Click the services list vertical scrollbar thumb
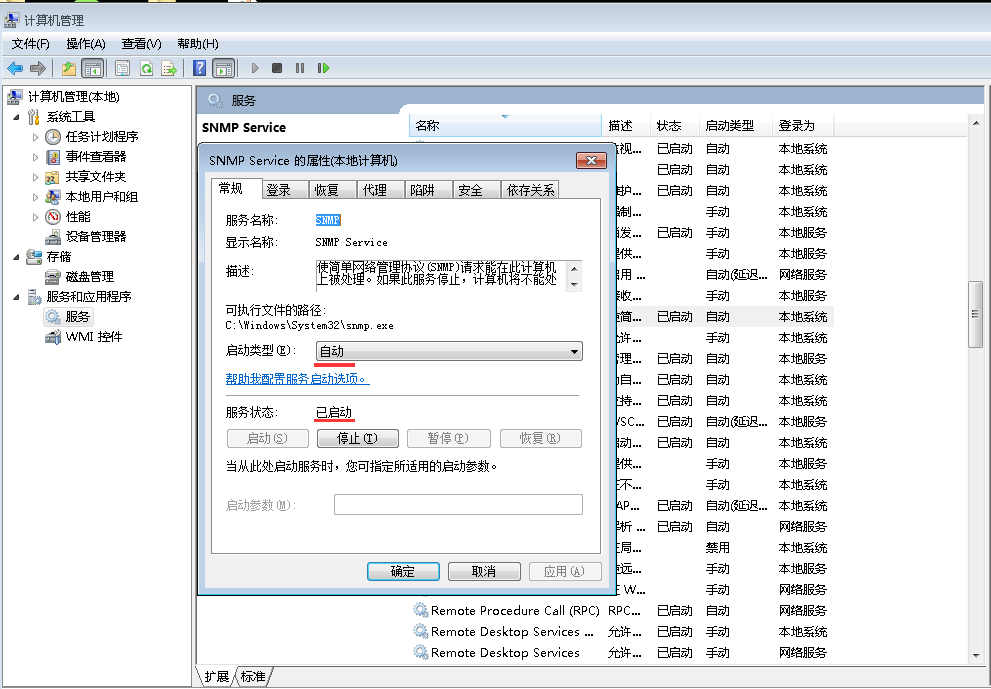Viewport: 991px width, 689px height. click(975, 314)
